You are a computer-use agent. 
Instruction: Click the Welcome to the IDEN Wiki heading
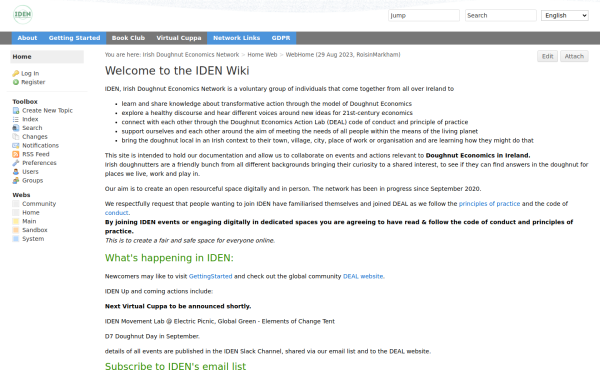tap(177, 71)
